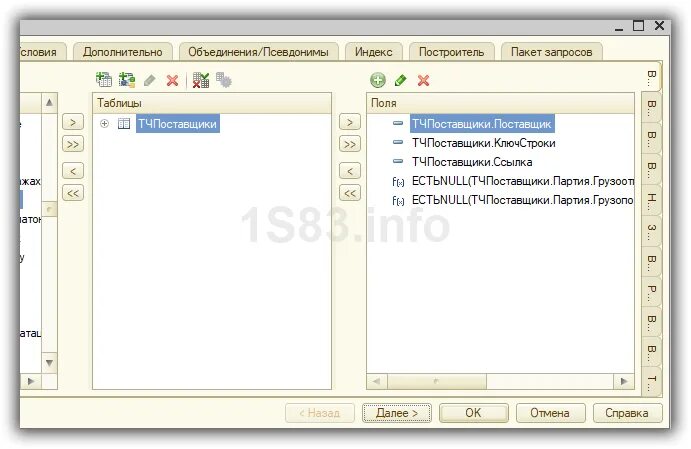
Task: Select ТЧПоставщики in the Таблицы list
Action: pyautogui.click(x=178, y=124)
